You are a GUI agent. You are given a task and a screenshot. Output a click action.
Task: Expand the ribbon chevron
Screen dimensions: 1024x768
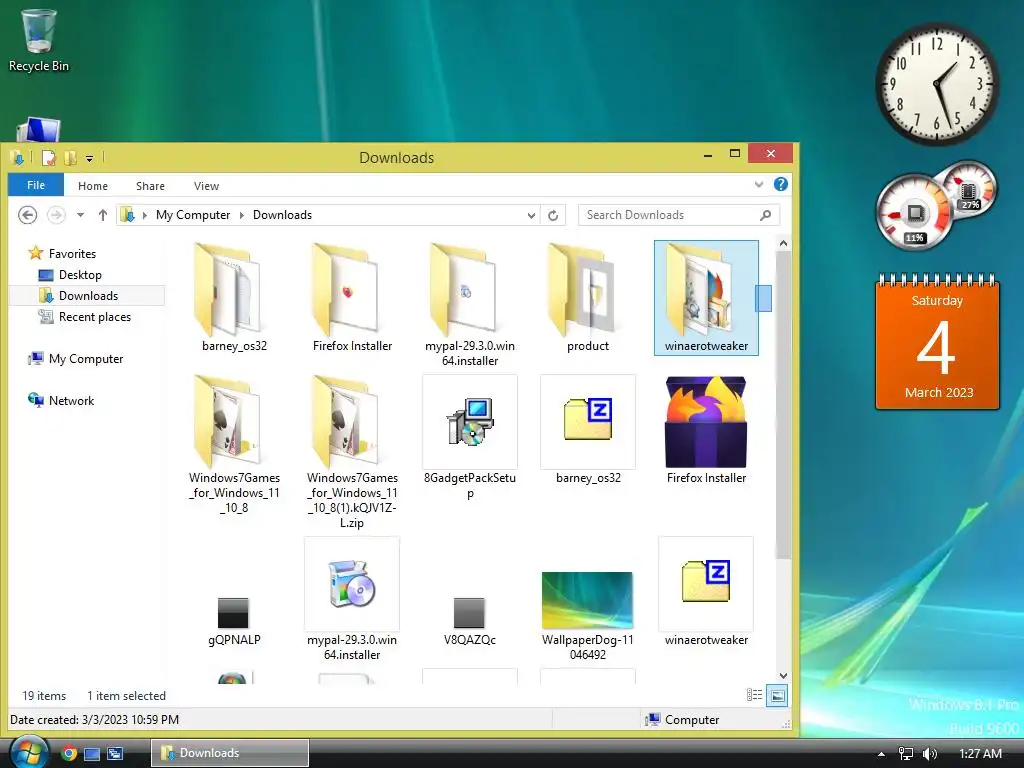pos(759,184)
